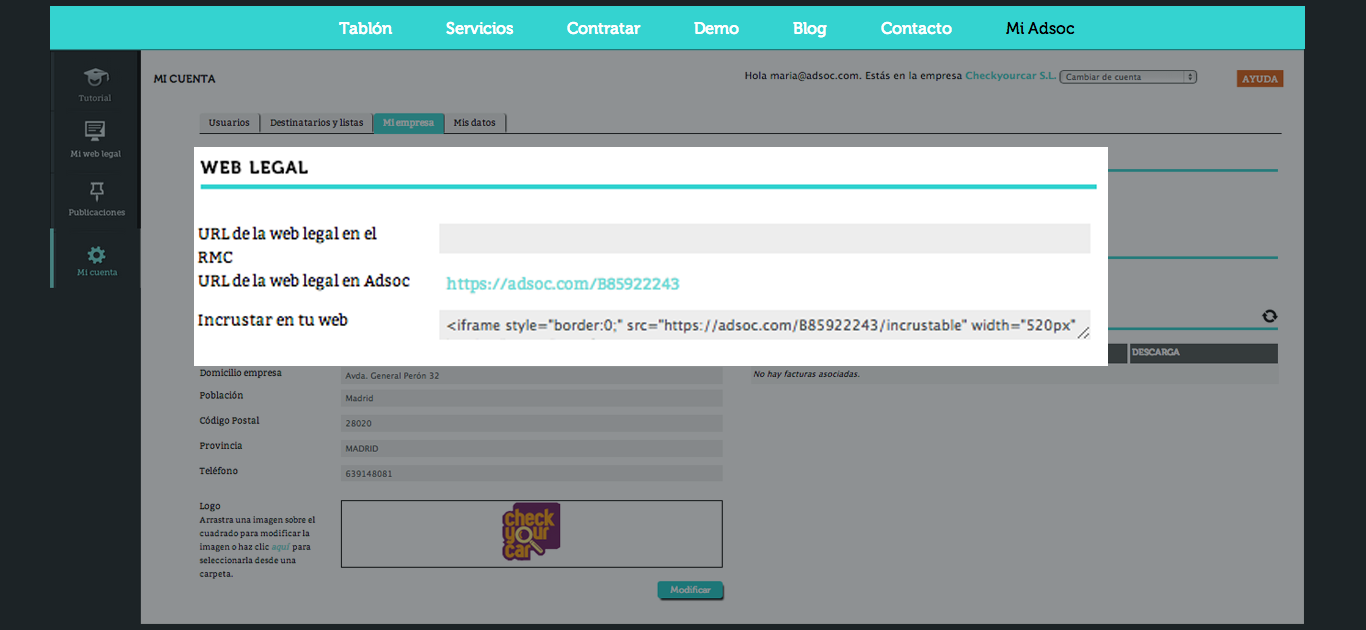This screenshot has height=630, width=1366.
Task: Open the Servicios menu item
Action: pyautogui.click(x=479, y=28)
